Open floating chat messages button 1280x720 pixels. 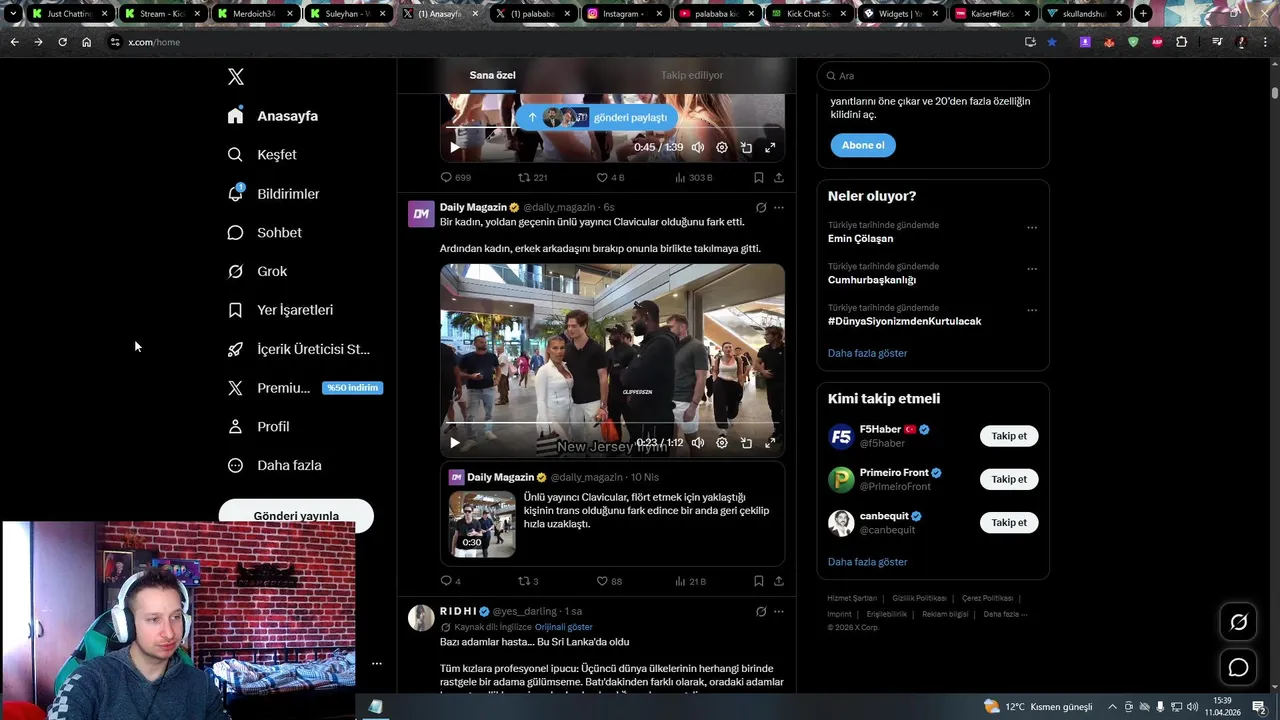coord(1238,667)
